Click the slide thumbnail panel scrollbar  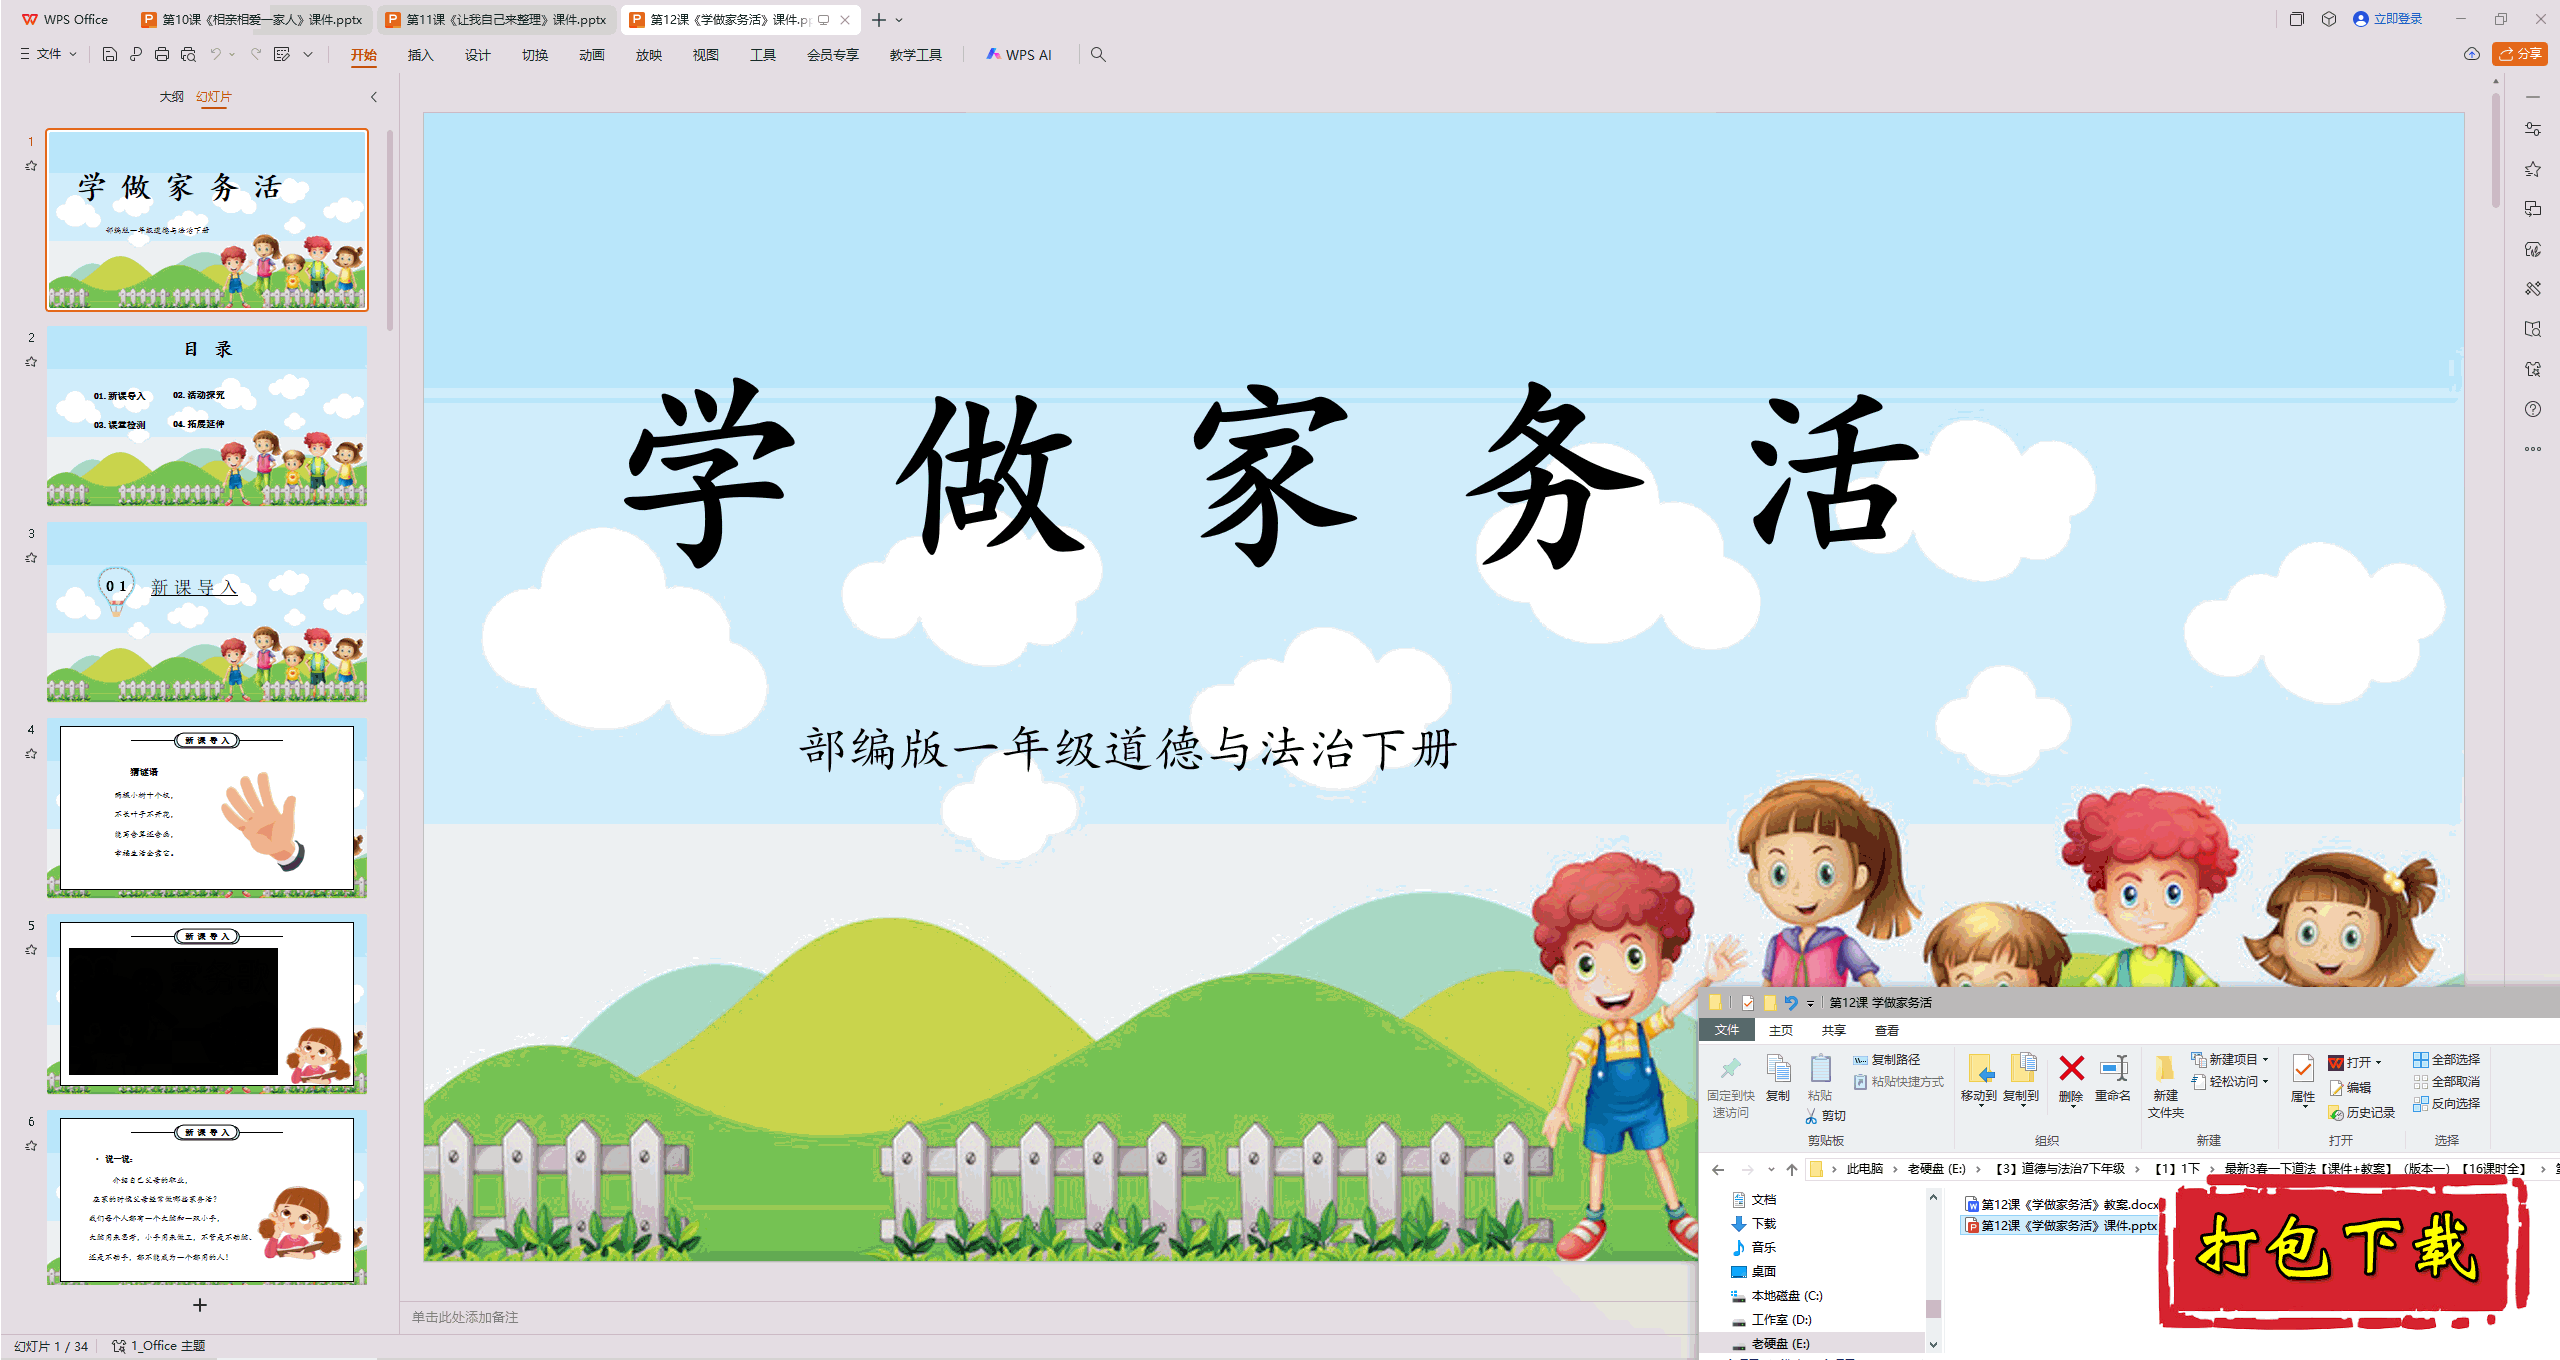[390, 230]
